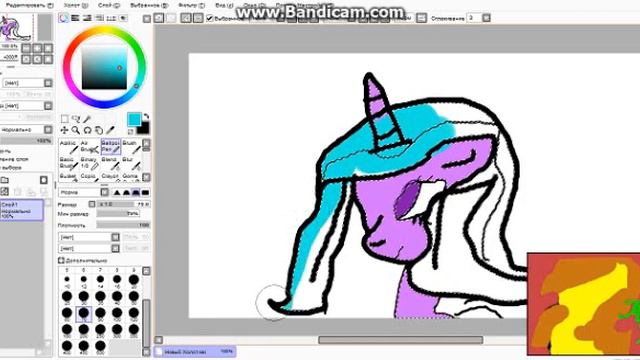Viewport: 640px width, 360px height.
Task: Select the Blend tool
Action: [x=111, y=163]
